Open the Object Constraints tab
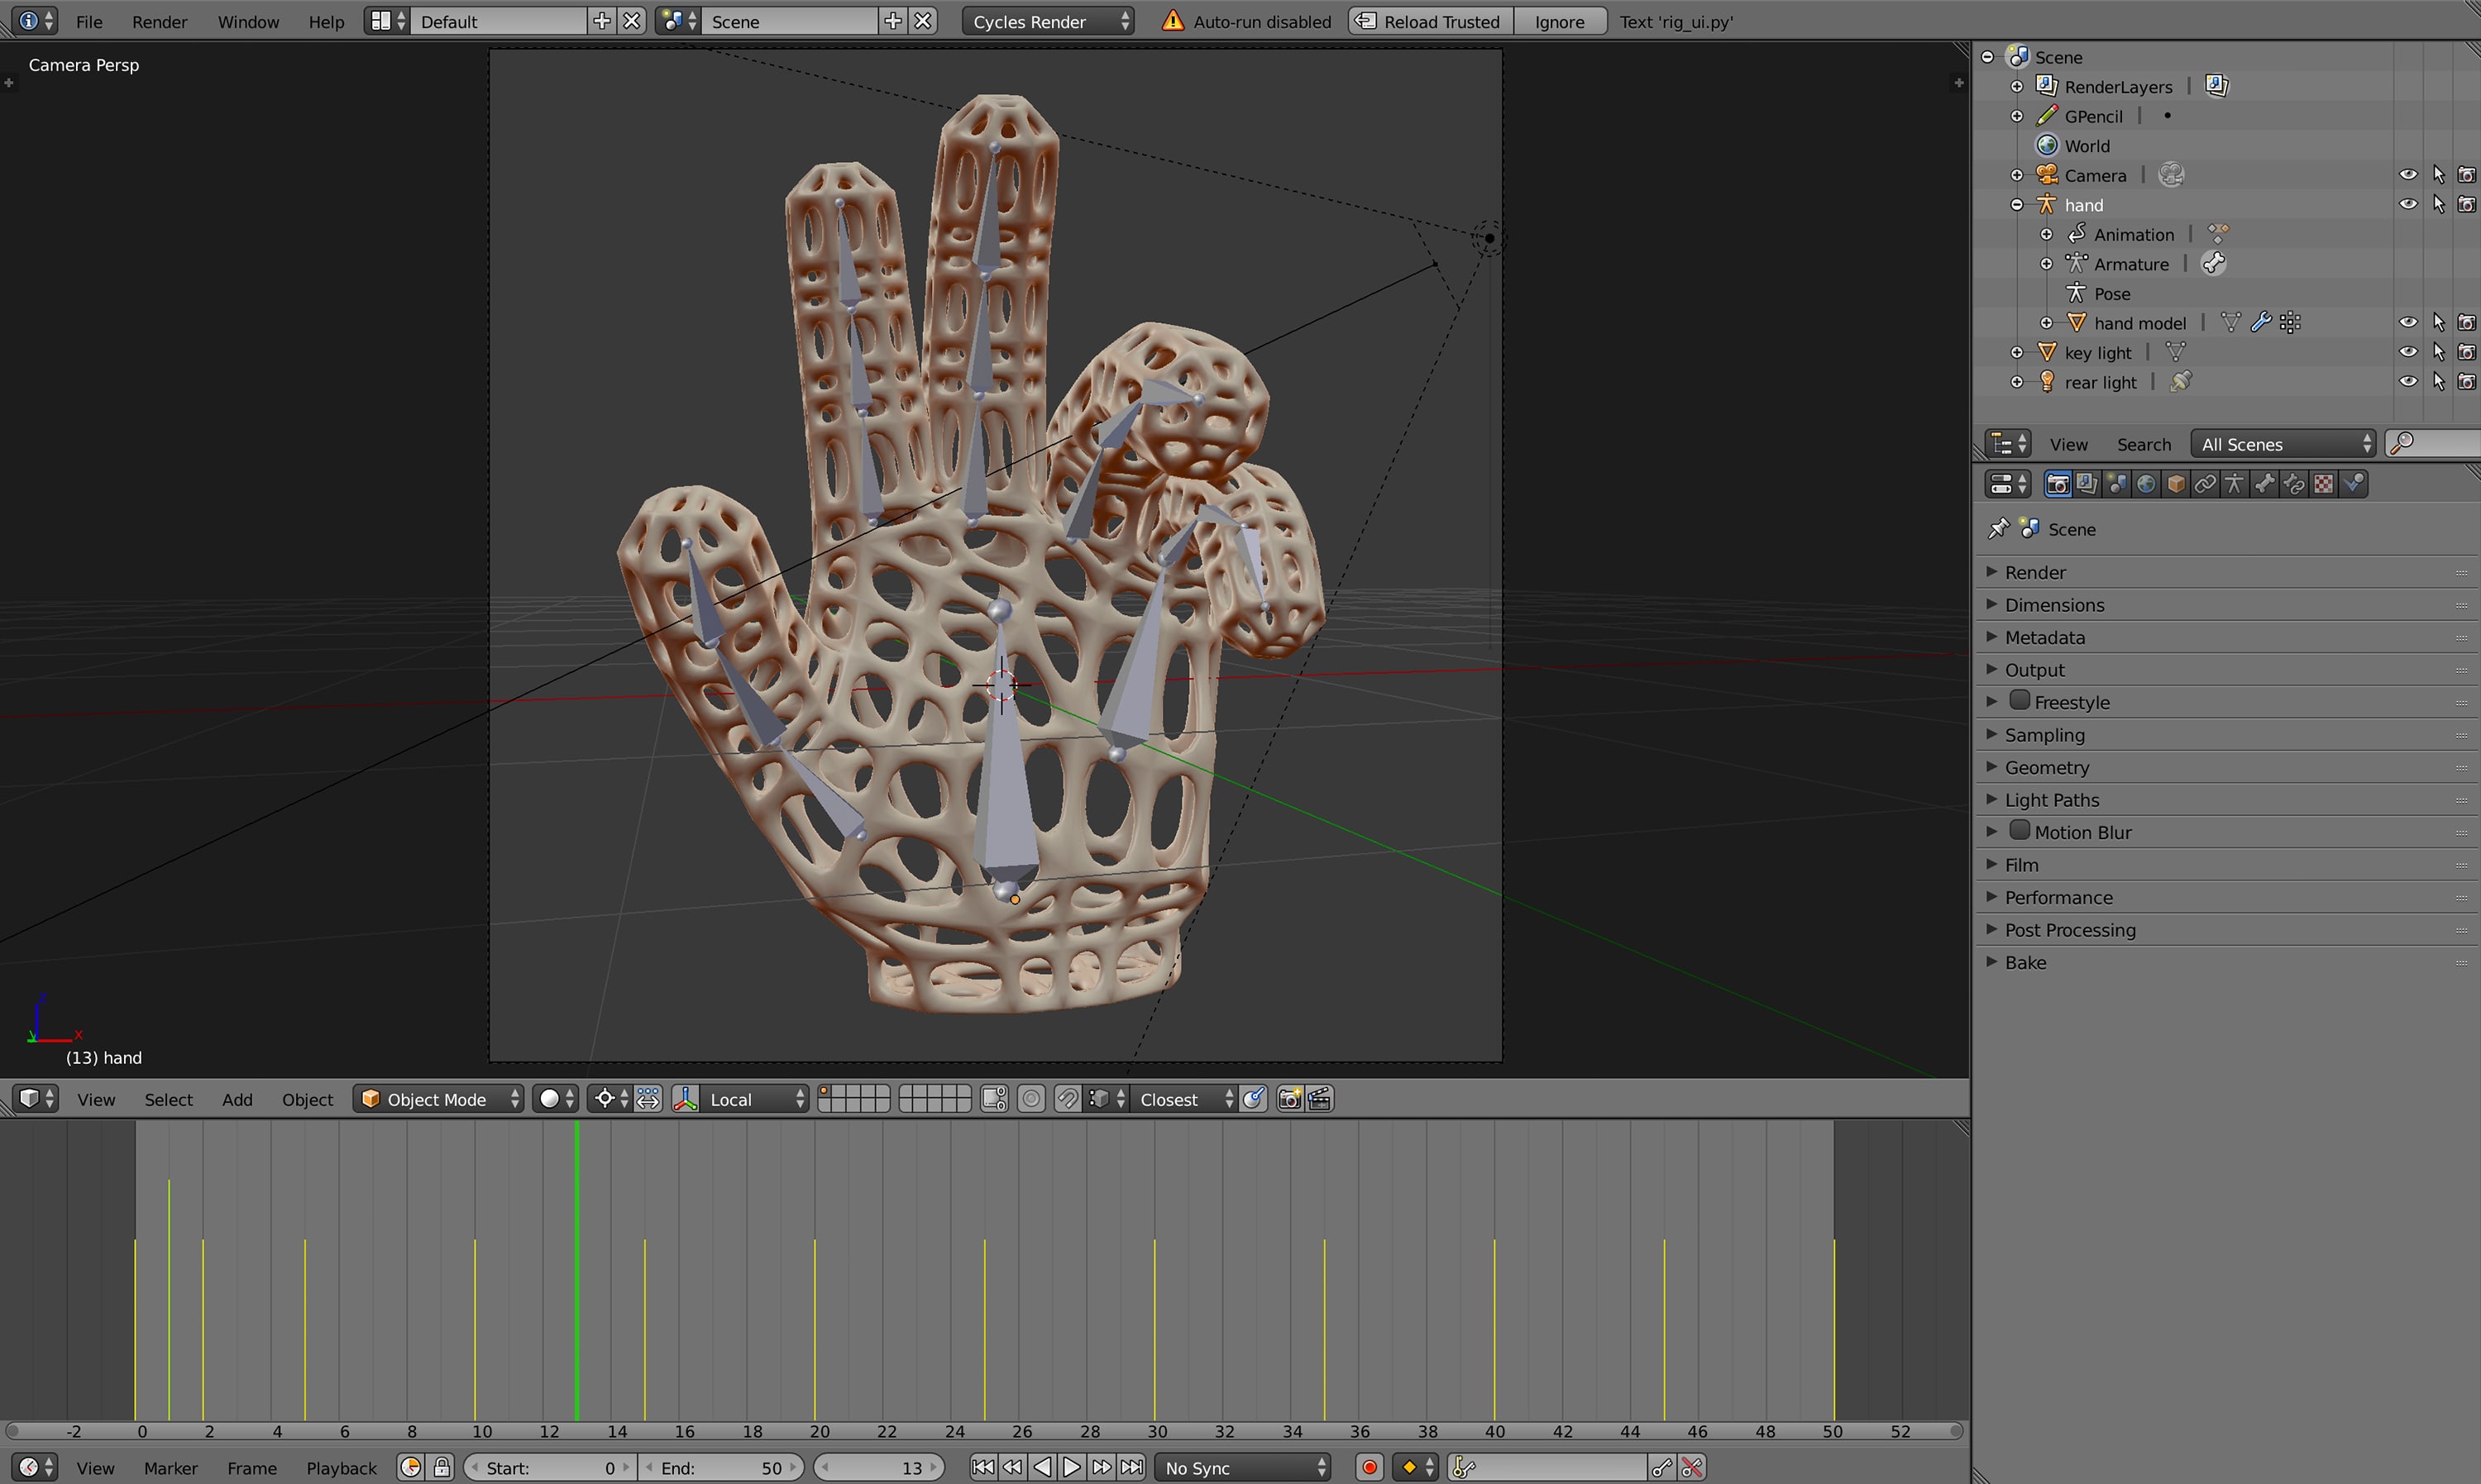Viewport: 2481px width, 1484px height. (x=2204, y=483)
